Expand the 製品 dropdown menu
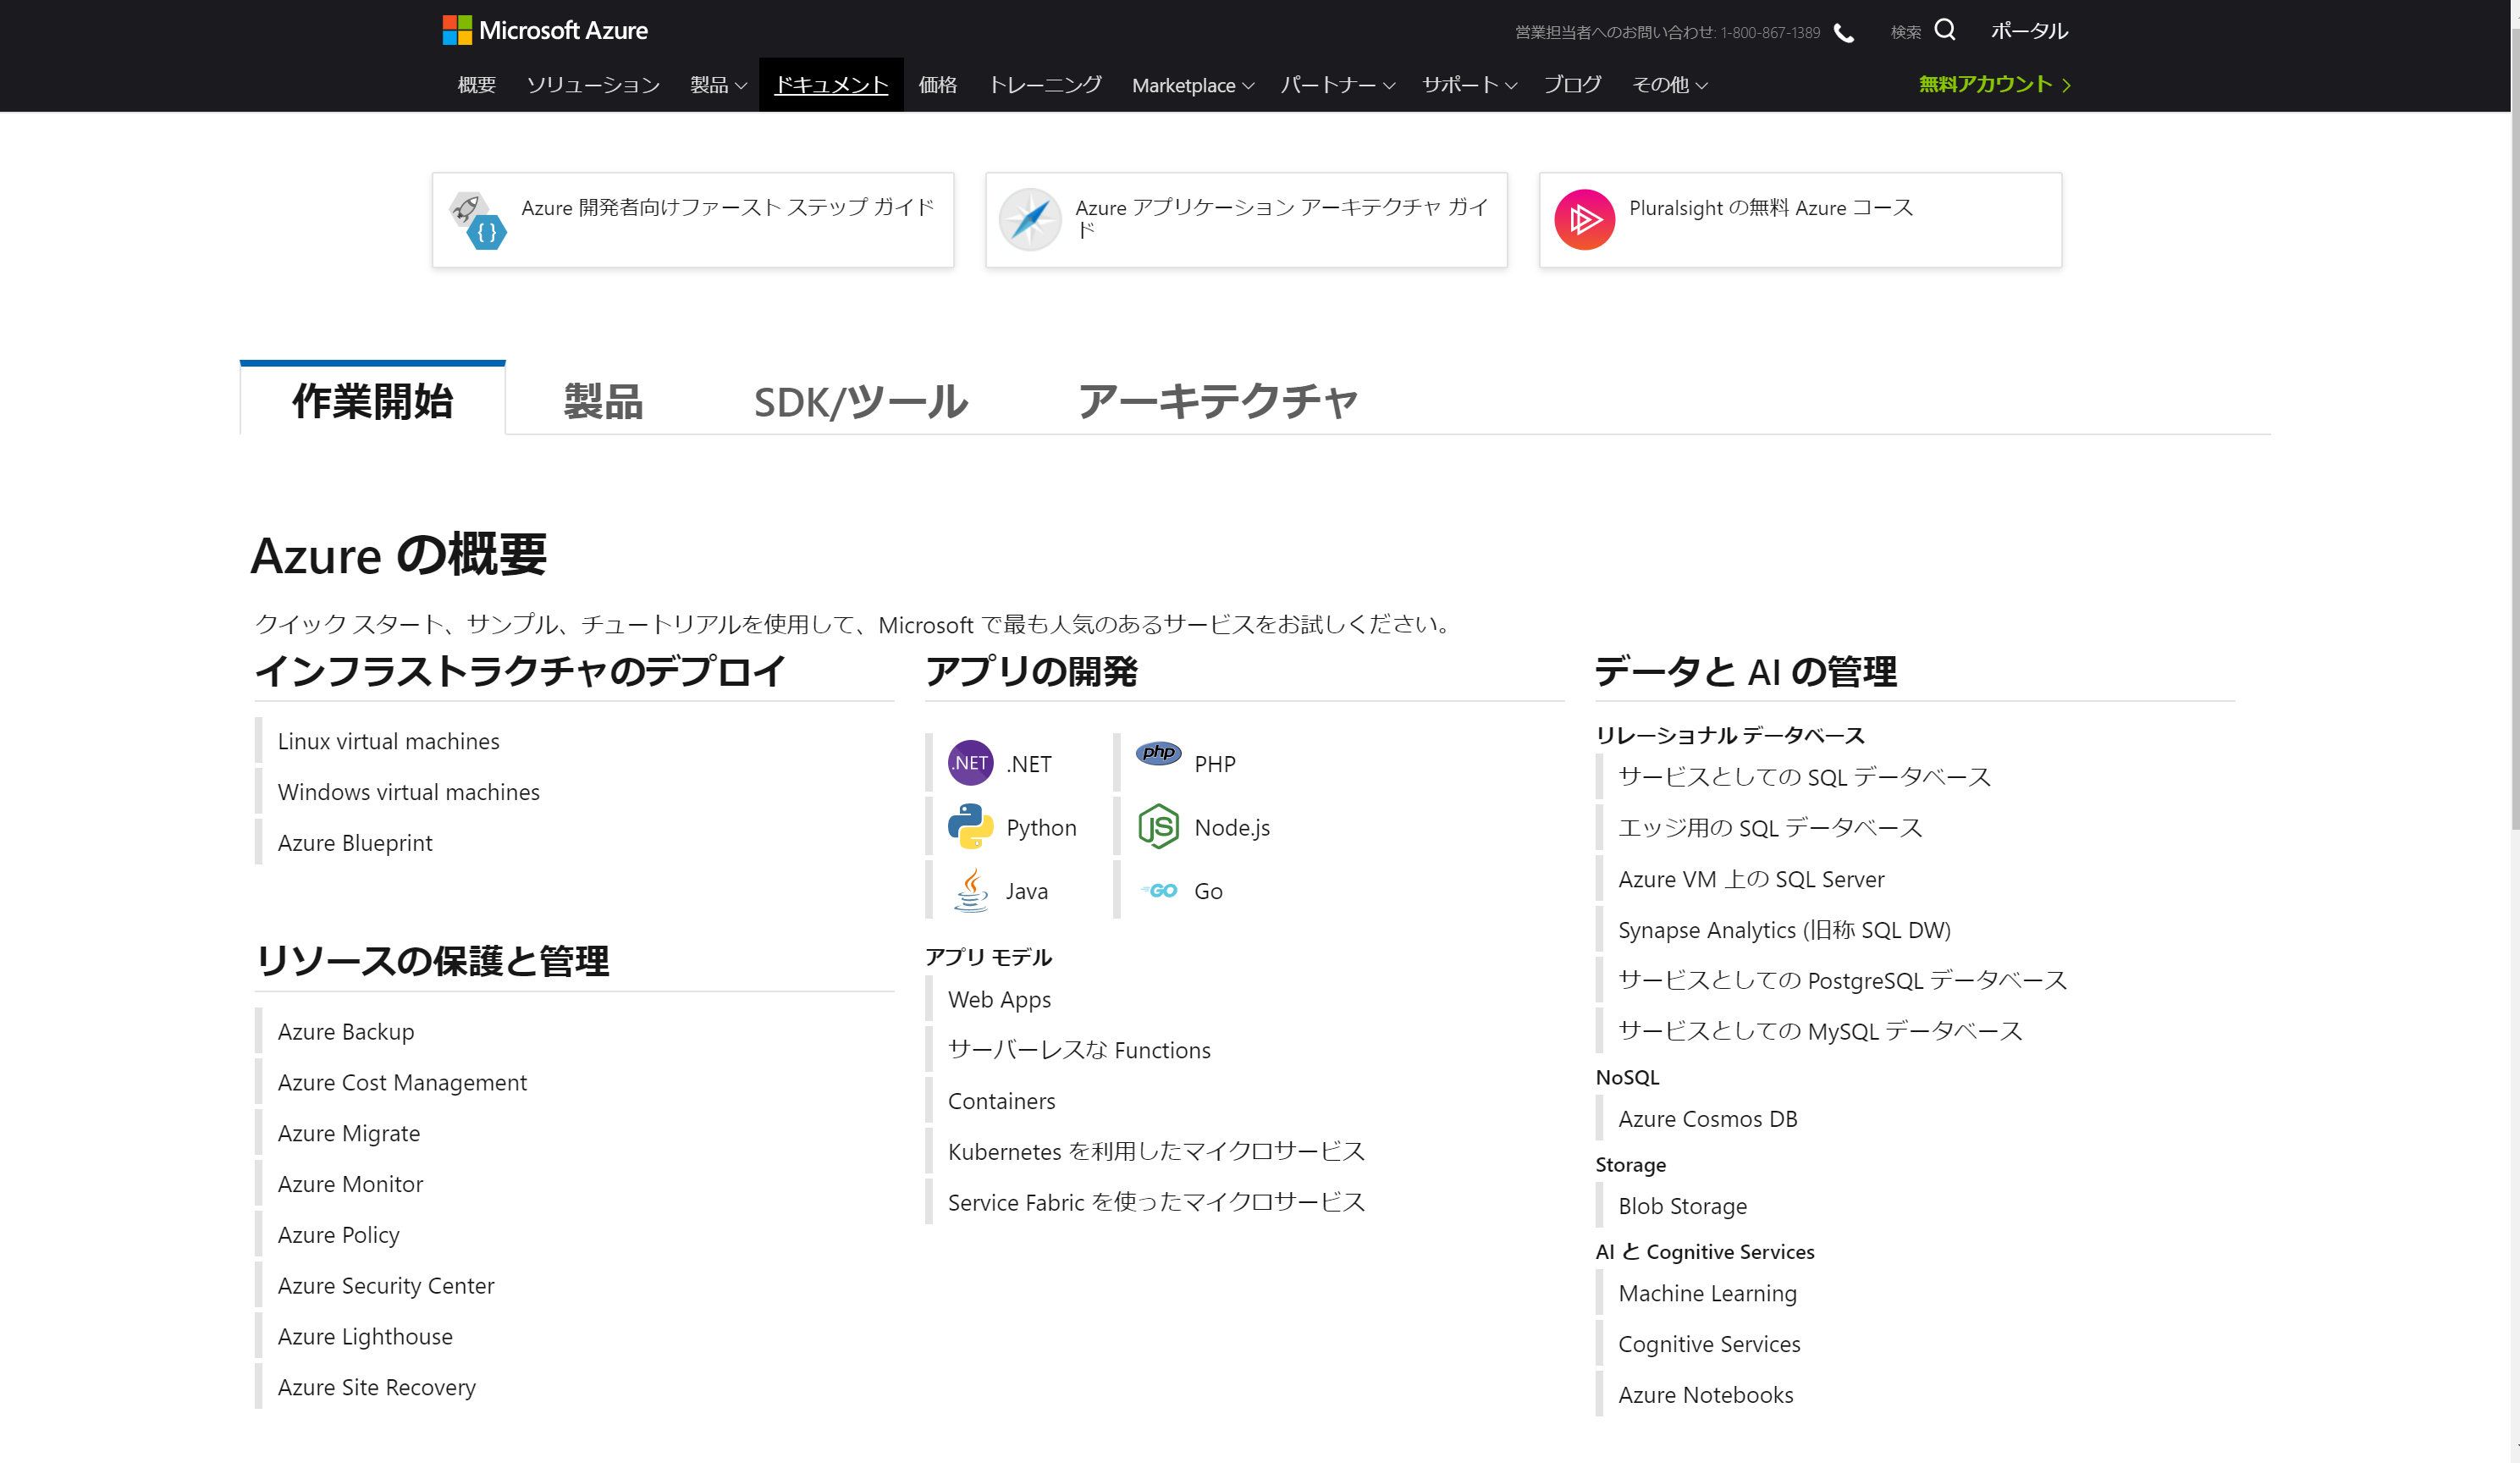This screenshot has height=1463, width=2520. point(717,85)
